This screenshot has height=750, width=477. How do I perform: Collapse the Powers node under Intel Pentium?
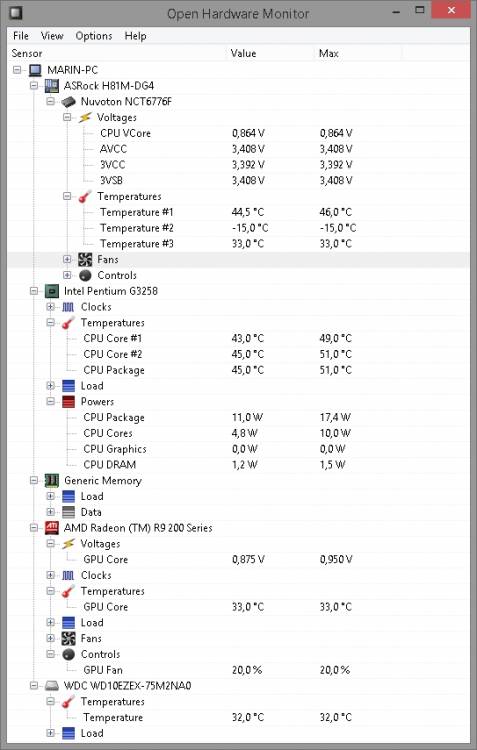[50, 401]
